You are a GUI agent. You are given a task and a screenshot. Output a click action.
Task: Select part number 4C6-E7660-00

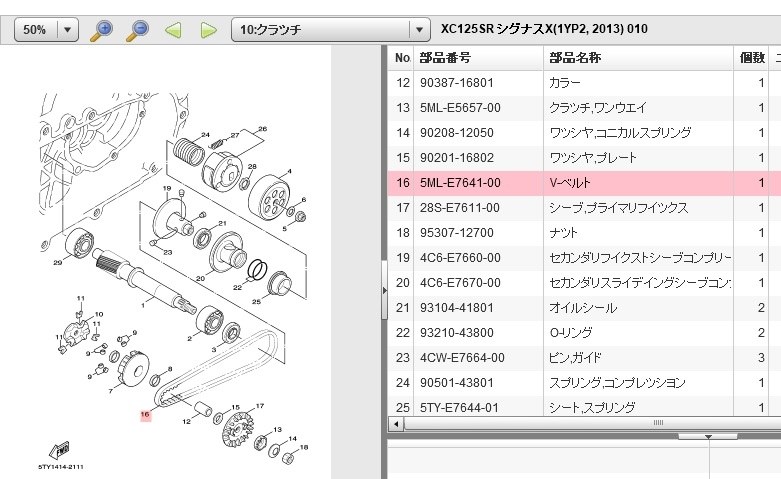pos(460,257)
